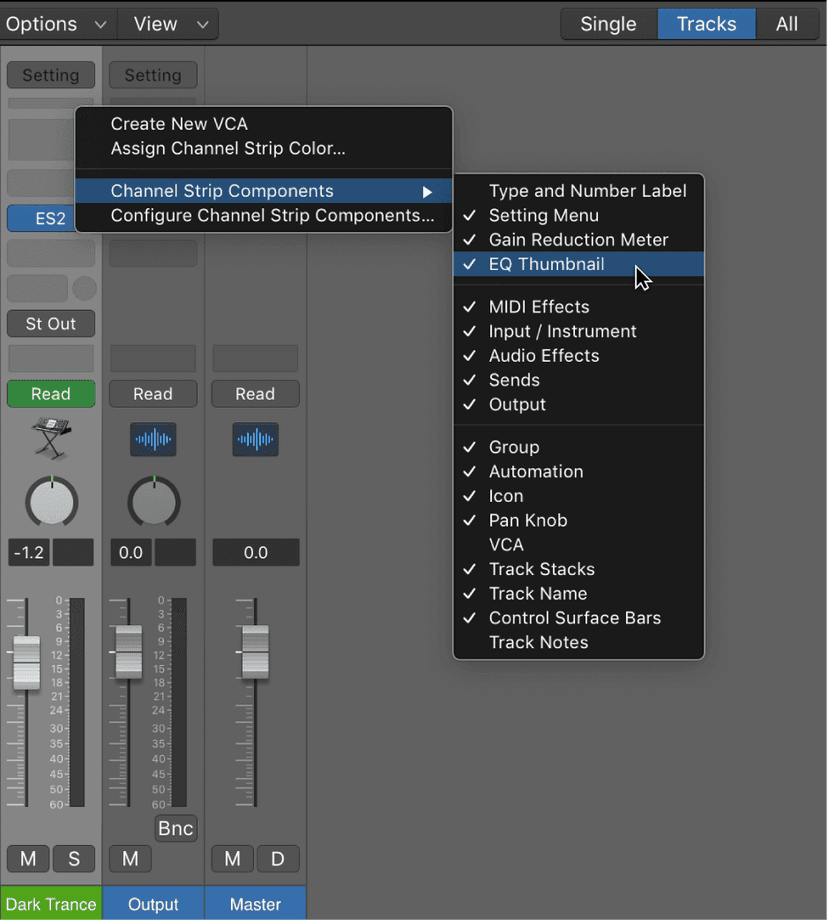The image size is (828, 920).
Task: Enable VCA component in submenu
Action: [x=579, y=544]
